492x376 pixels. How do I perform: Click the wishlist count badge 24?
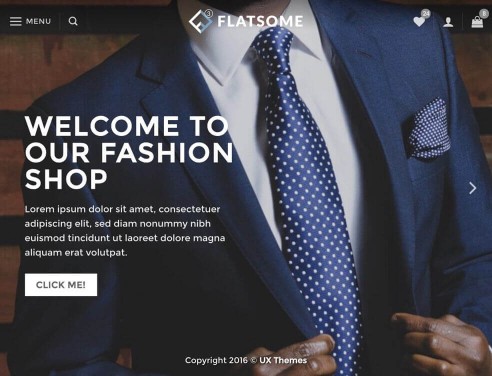(426, 14)
